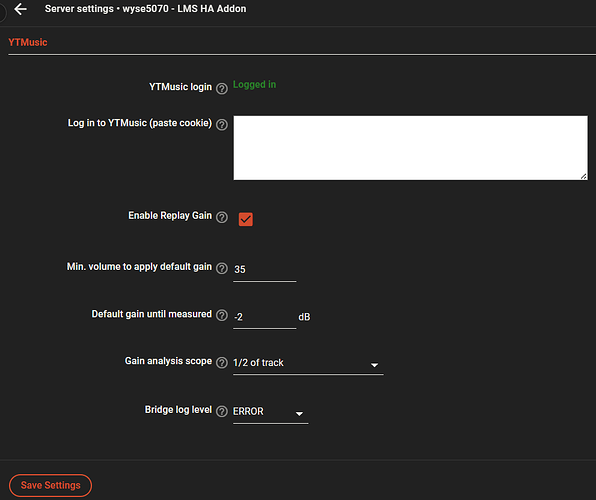
Task: Show help for Min. volume setting
Action: coord(222,268)
